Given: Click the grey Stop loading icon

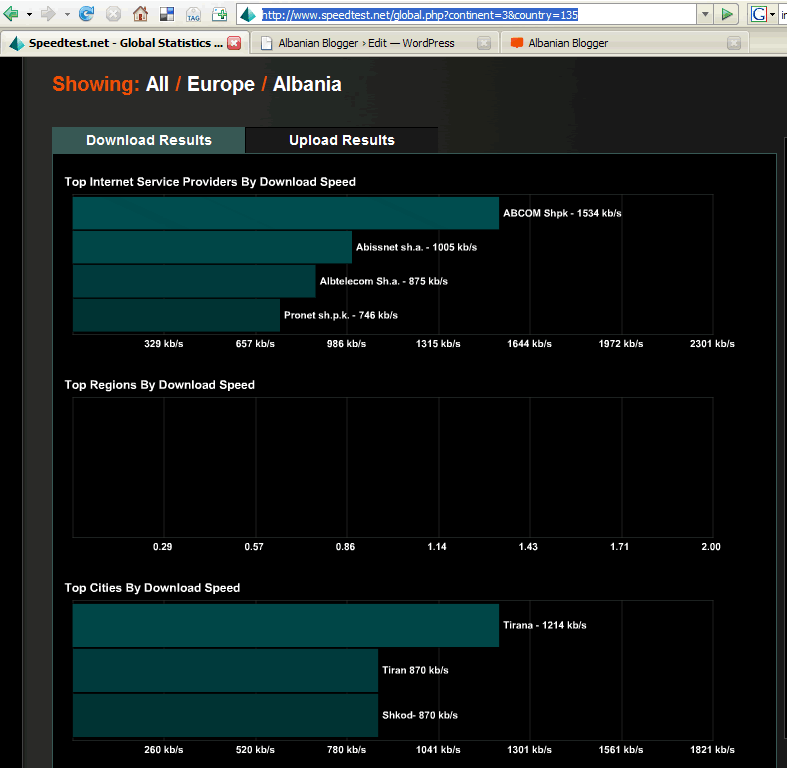Looking at the screenshot, I should (x=113, y=14).
